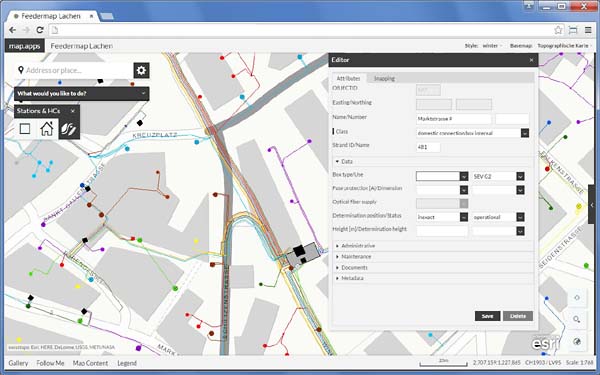This screenshot has height=375, width=600.
Task: Open the search settings gear
Action: 141,70
